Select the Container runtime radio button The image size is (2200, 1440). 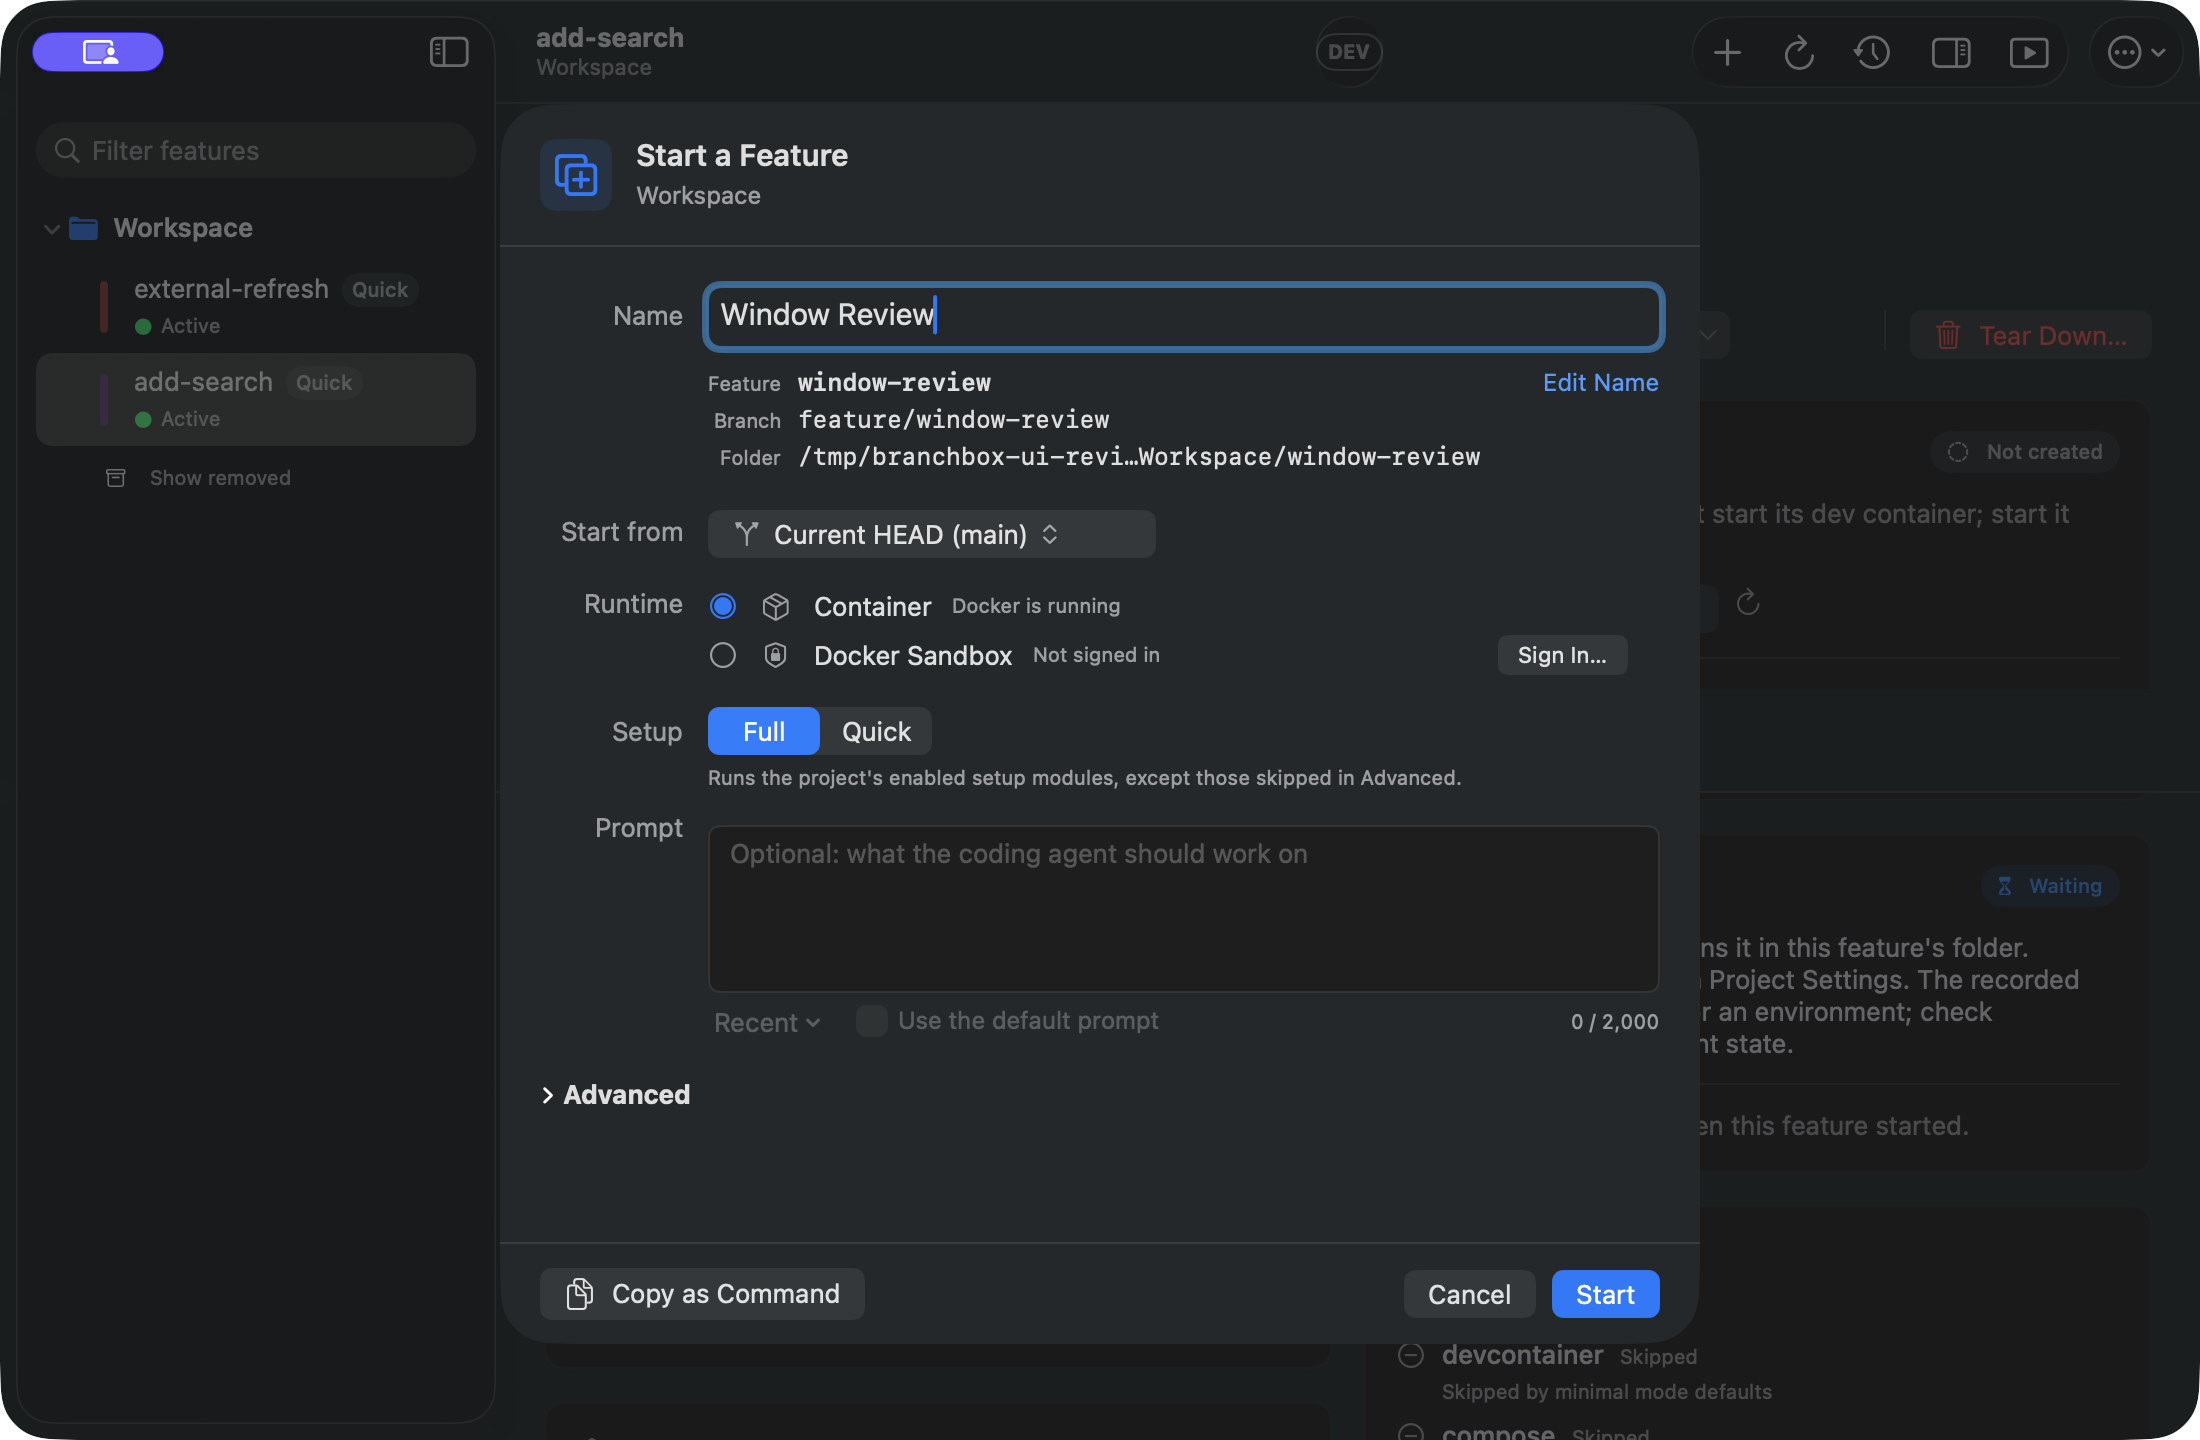pyautogui.click(x=723, y=606)
